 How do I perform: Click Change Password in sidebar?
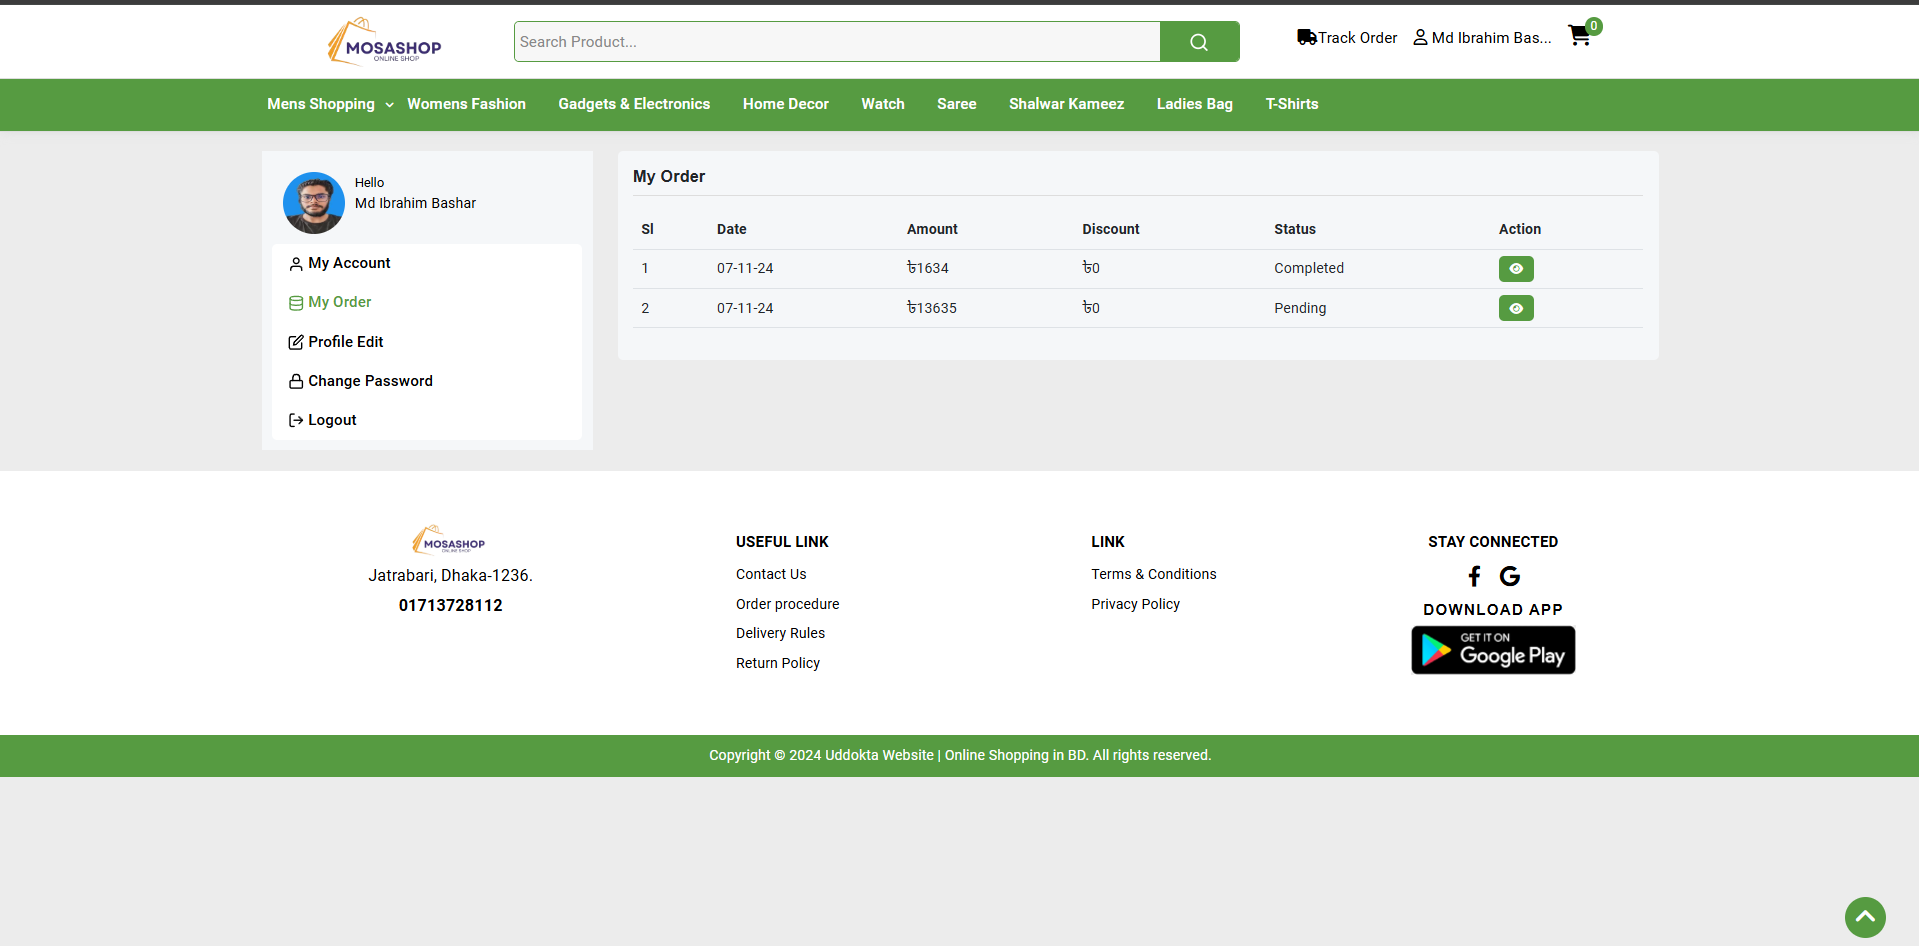[x=370, y=381]
